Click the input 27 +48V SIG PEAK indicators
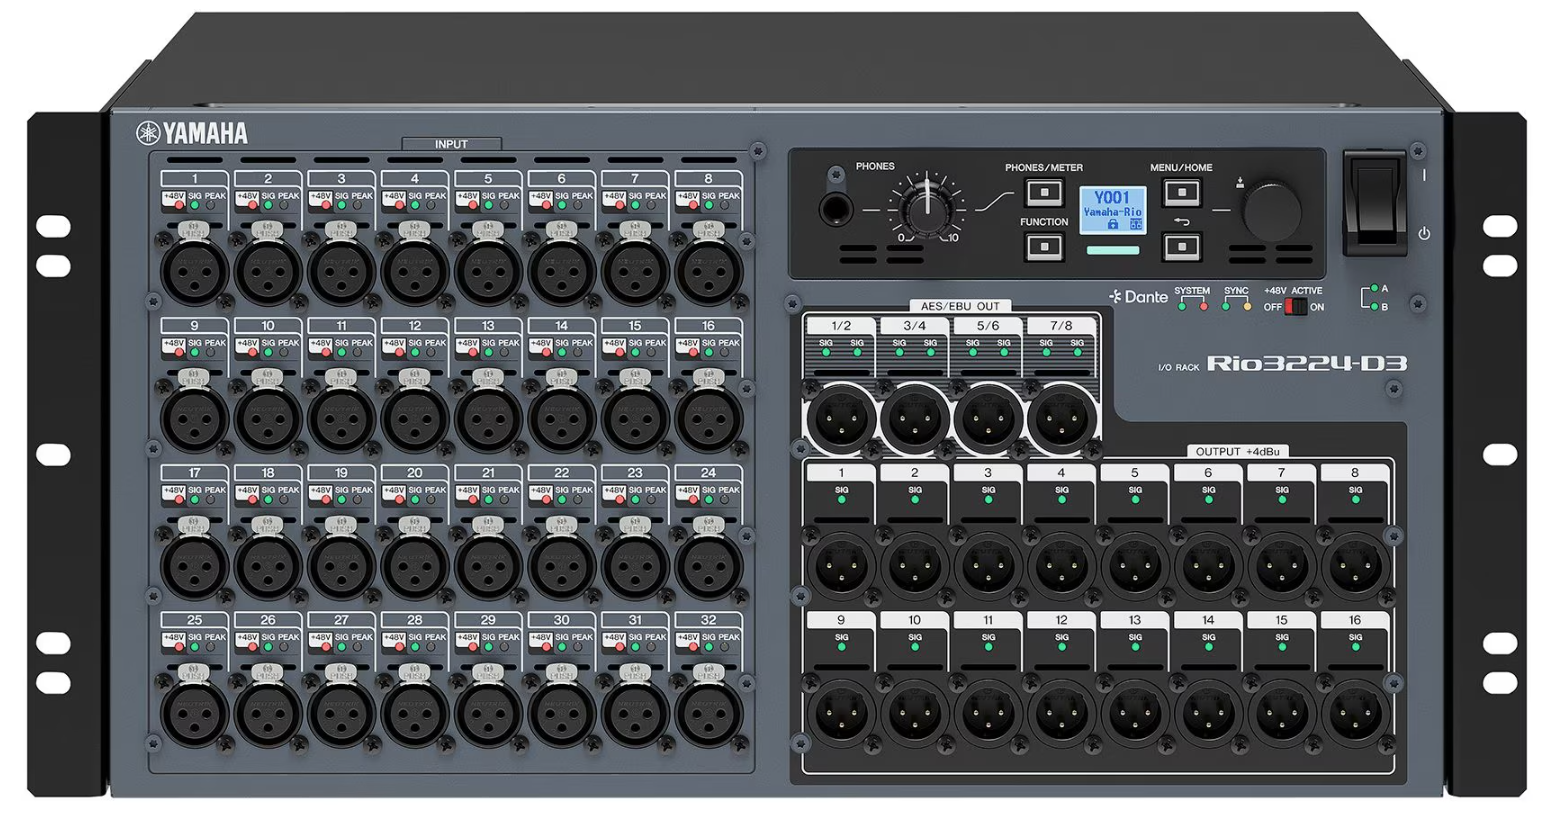The width and height of the screenshot is (1541, 822). coord(341,642)
